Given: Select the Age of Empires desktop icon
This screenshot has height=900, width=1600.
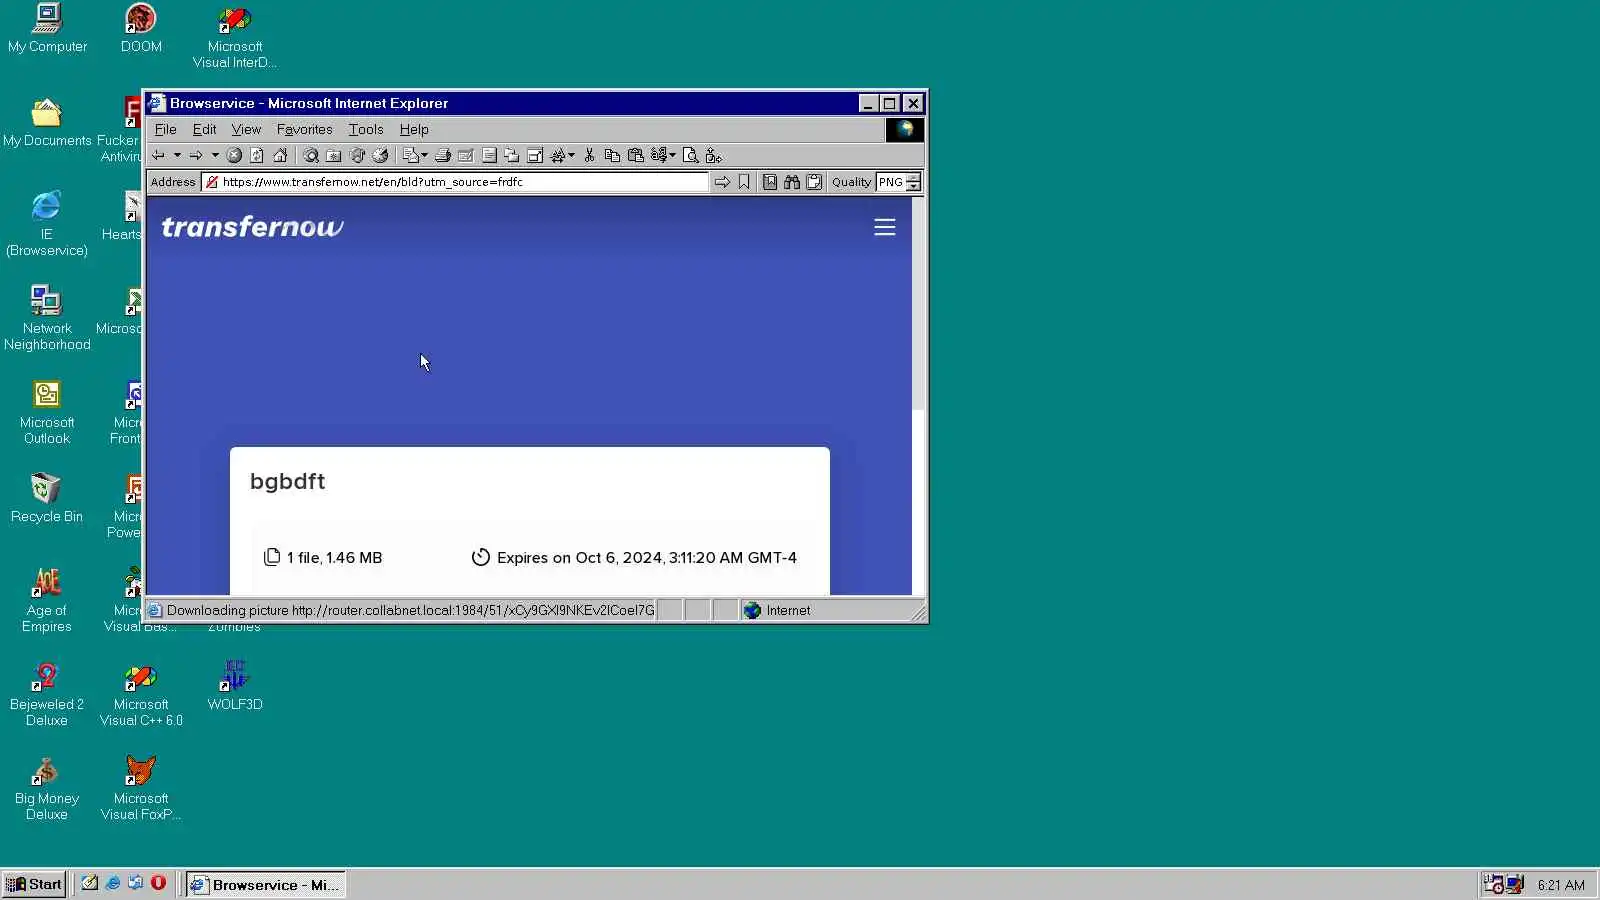Looking at the screenshot, I should pyautogui.click(x=47, y=600).
